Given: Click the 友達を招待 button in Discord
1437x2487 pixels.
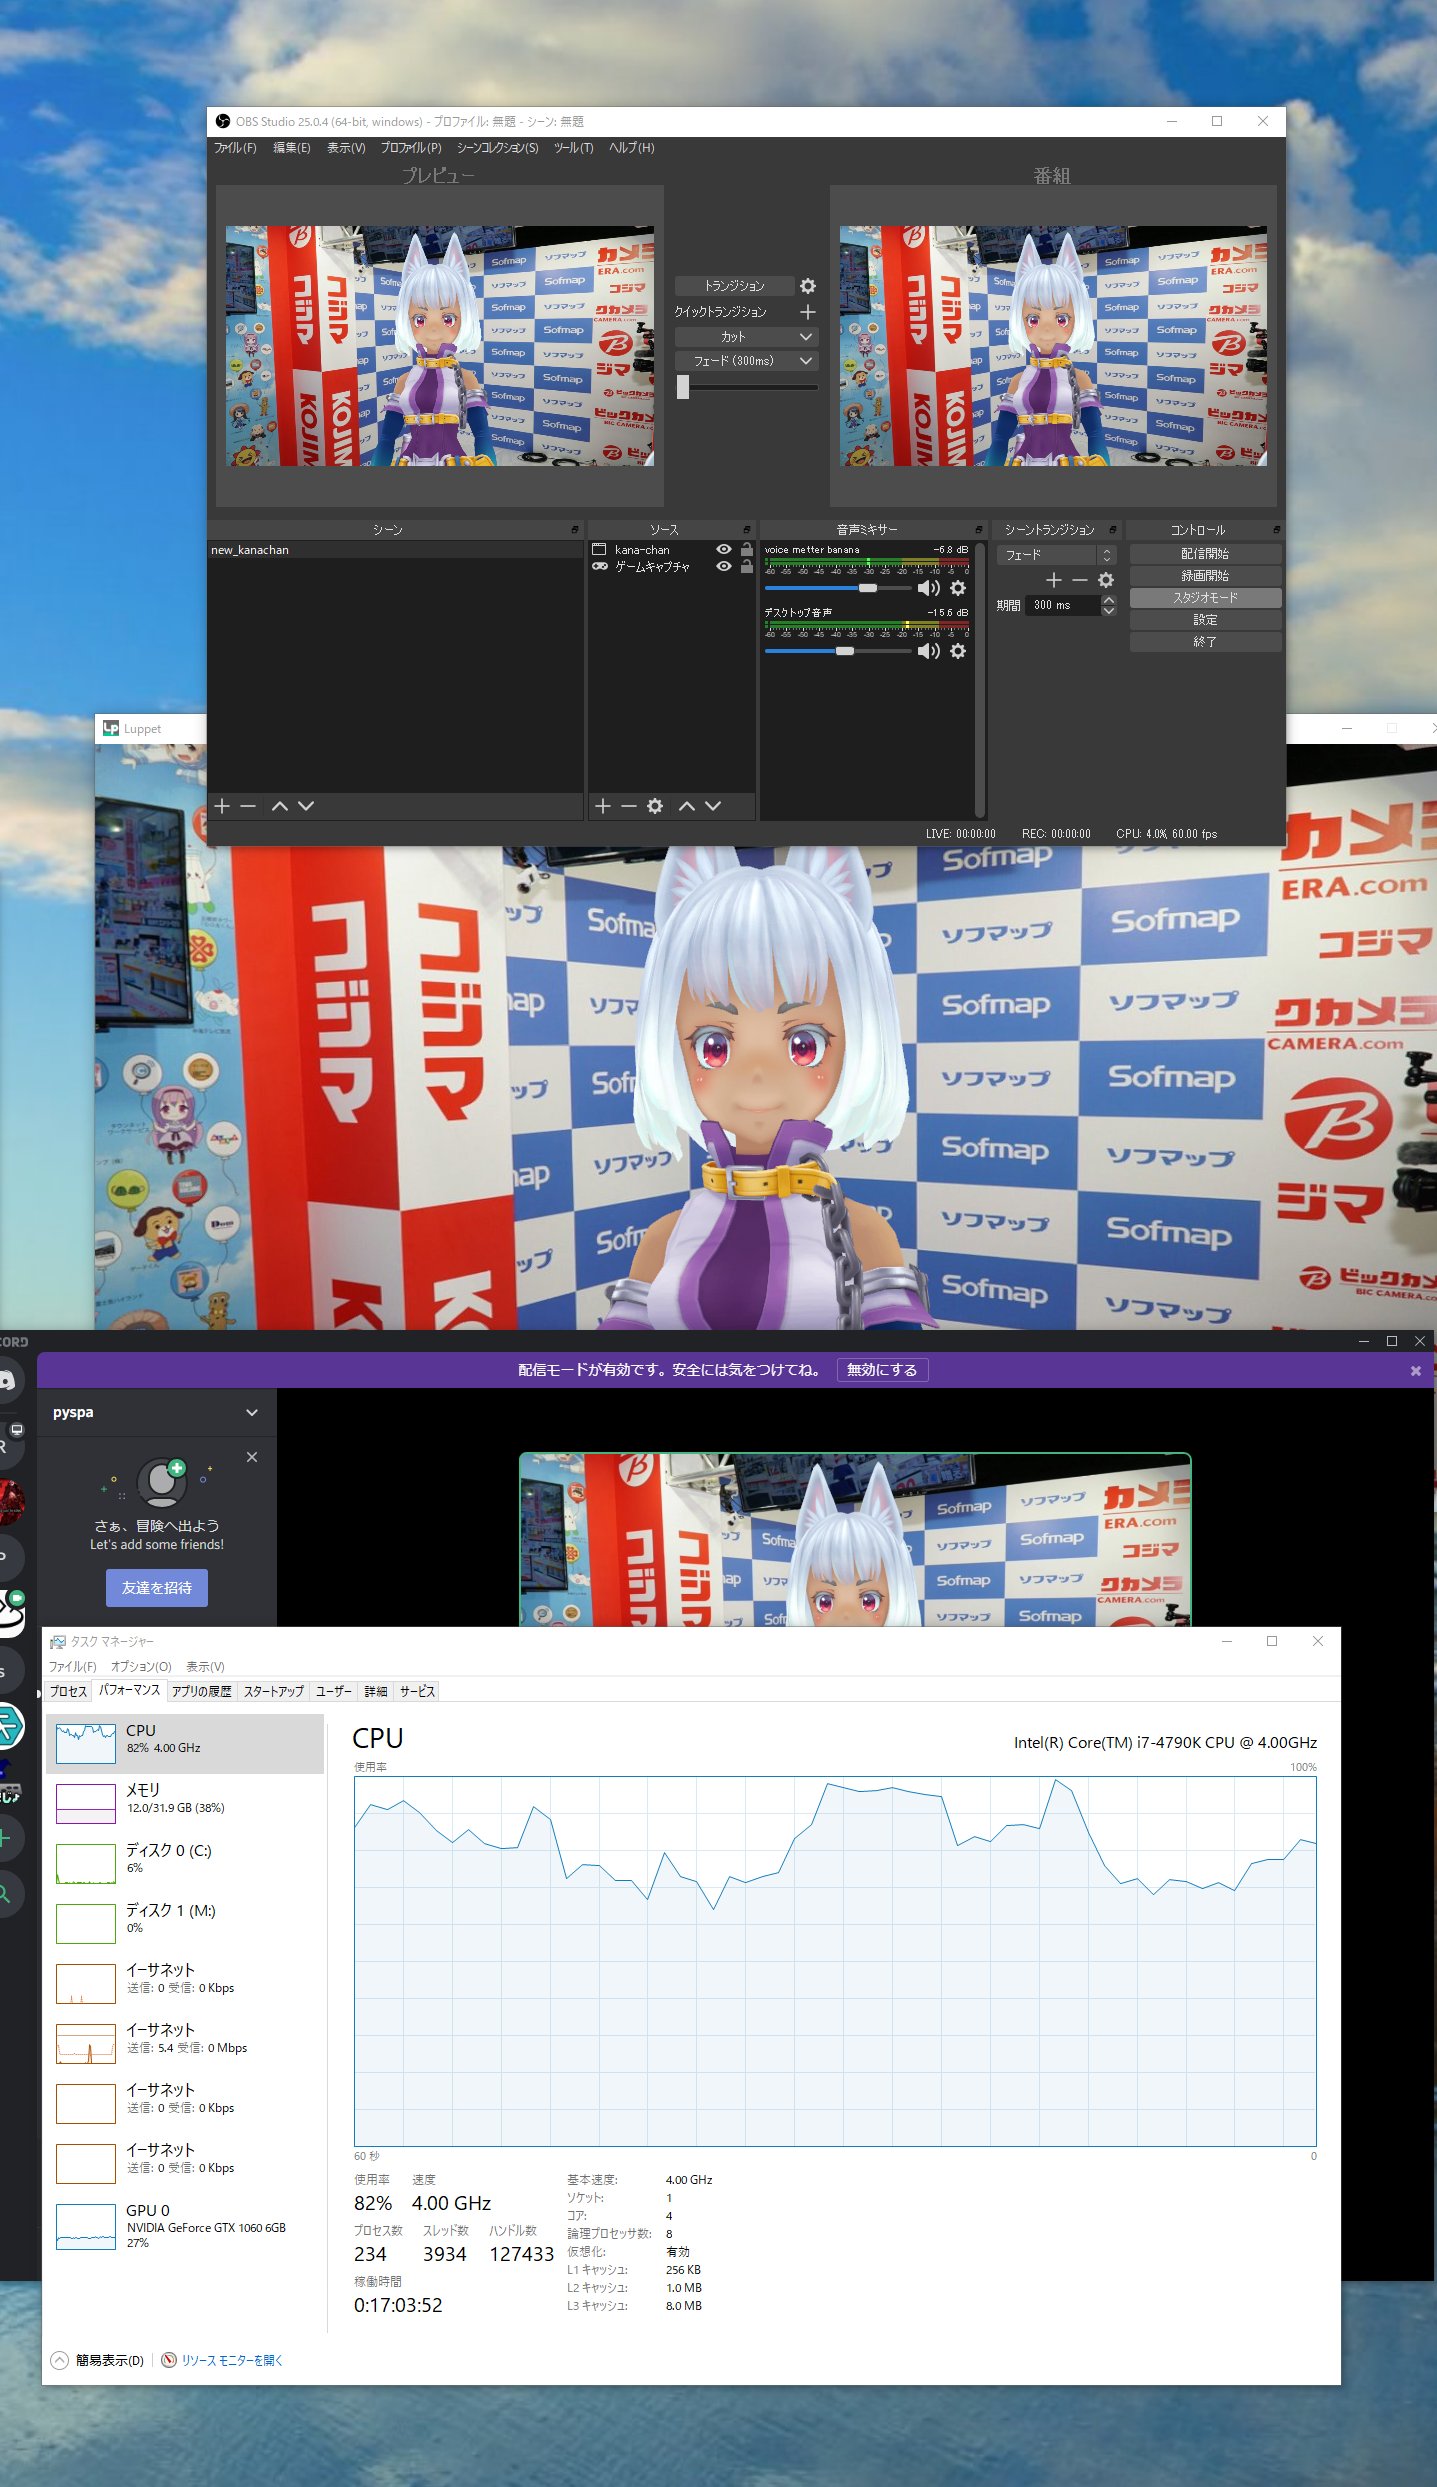Looking at the screenshot, I should 157,1588.
